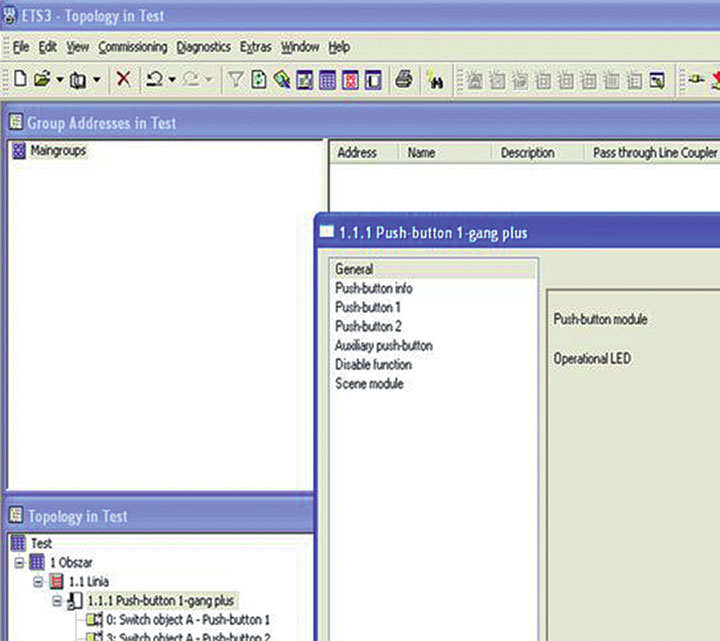Select 1.1 Linia in topology tree
The width and height of the screenshot is (720, 641).
89,582
